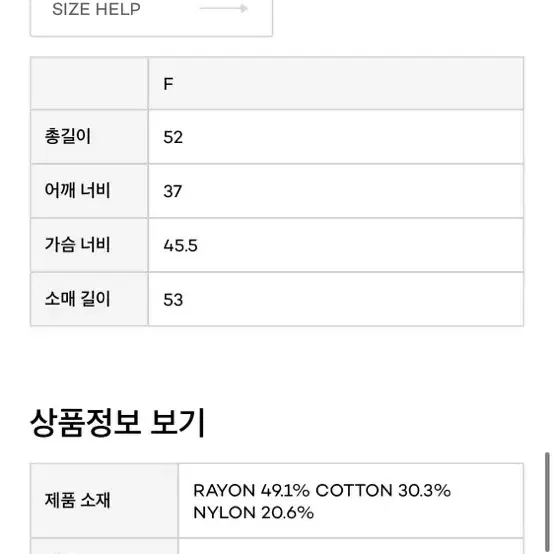Click the 상품정보 보기 heading
Viewport: 554px width, 554px height.
pyautogui.click(x=117, y=423)
